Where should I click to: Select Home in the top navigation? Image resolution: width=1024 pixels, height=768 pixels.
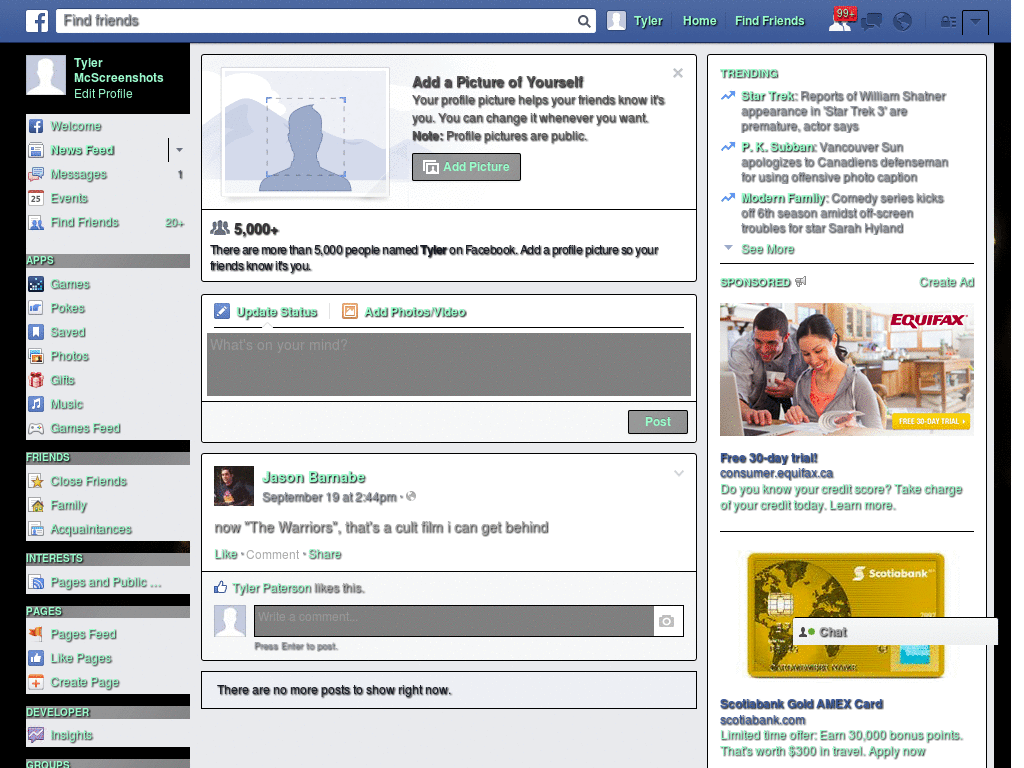[x=699, y=21]
